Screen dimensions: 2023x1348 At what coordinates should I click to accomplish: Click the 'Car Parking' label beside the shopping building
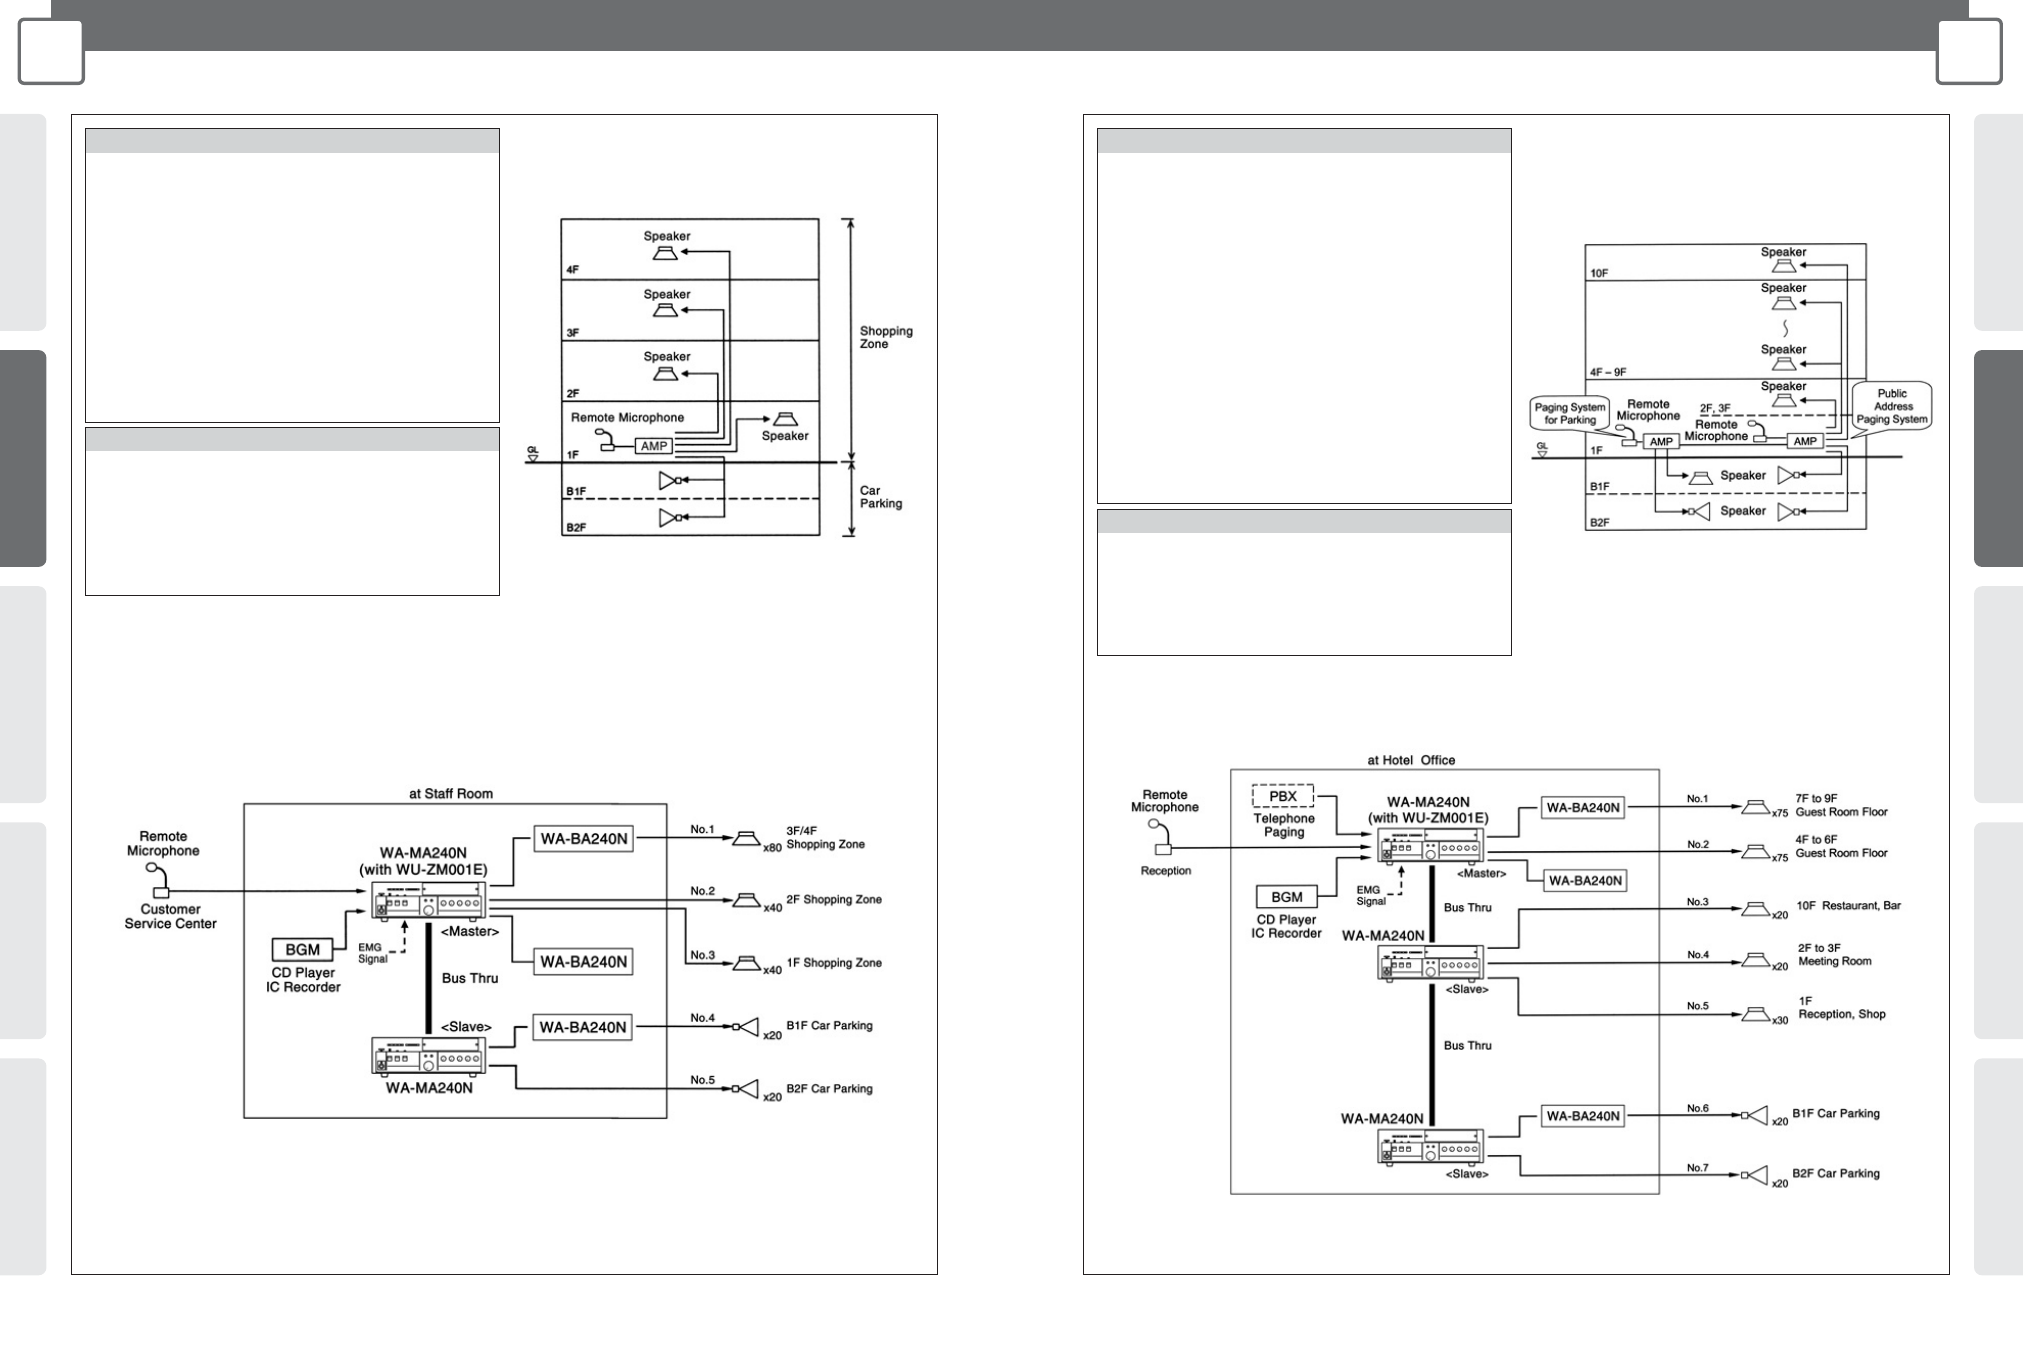[880, 497]
